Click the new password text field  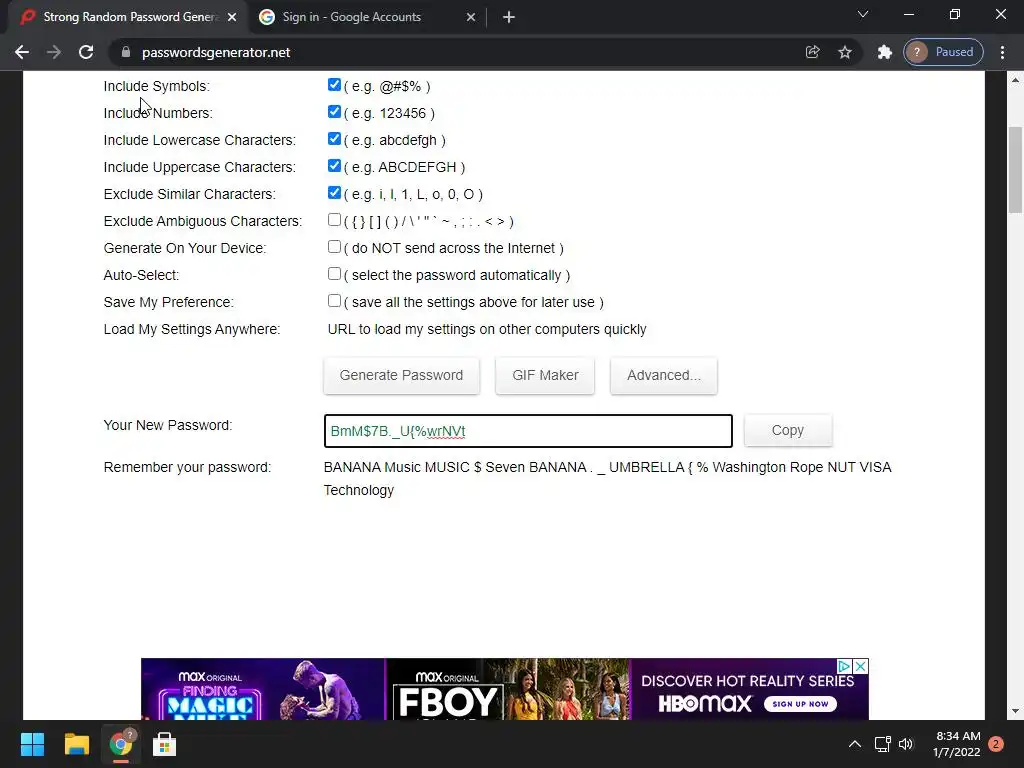[x=528, y=431]
